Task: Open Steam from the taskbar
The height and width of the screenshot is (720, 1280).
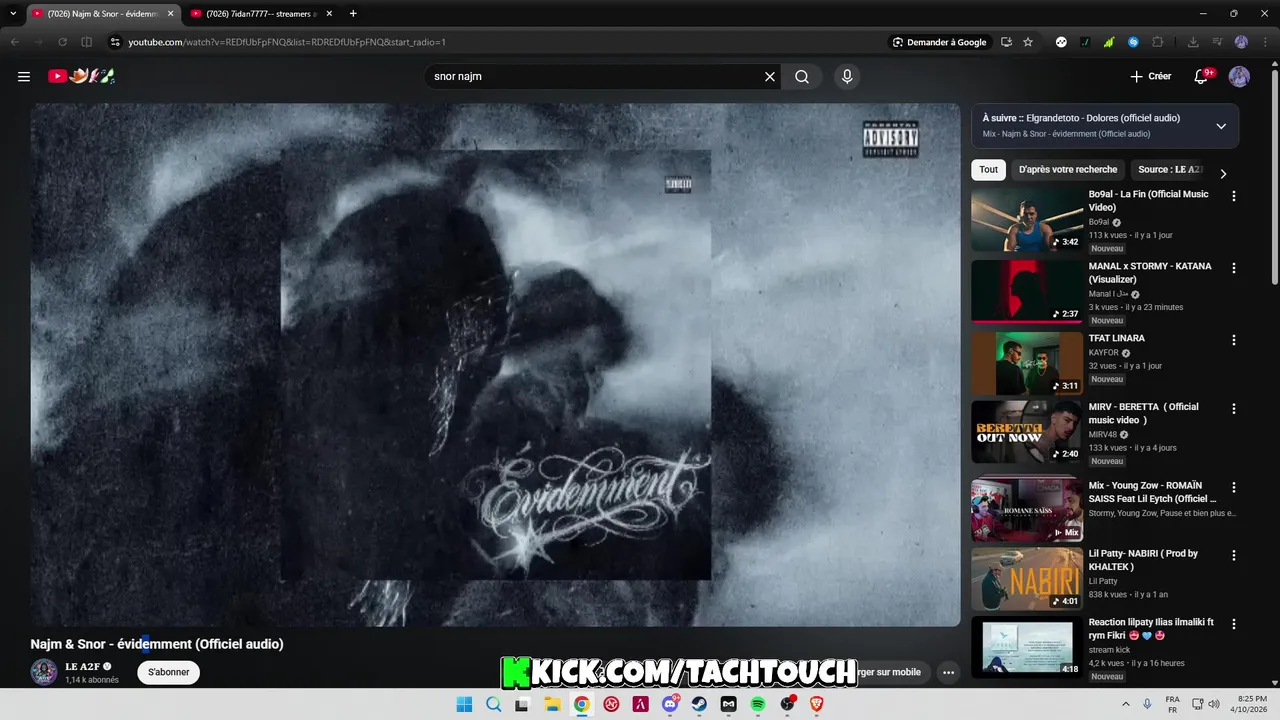Action: pyautogui.click(x=699, y=704)
